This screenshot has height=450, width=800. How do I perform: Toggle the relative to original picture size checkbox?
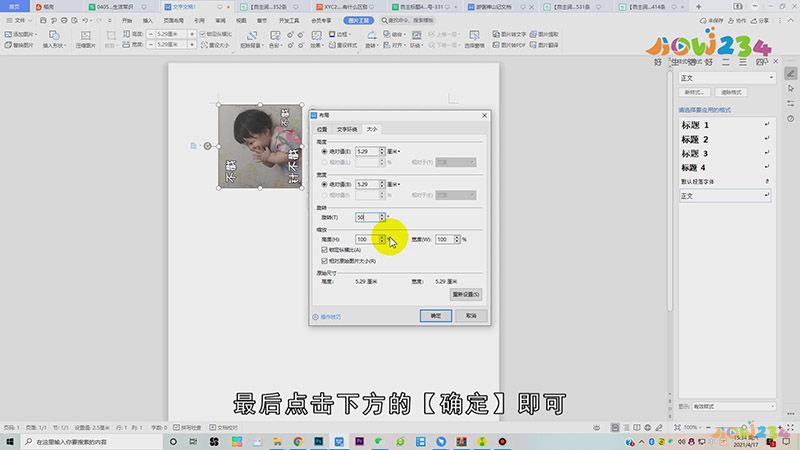324,261
